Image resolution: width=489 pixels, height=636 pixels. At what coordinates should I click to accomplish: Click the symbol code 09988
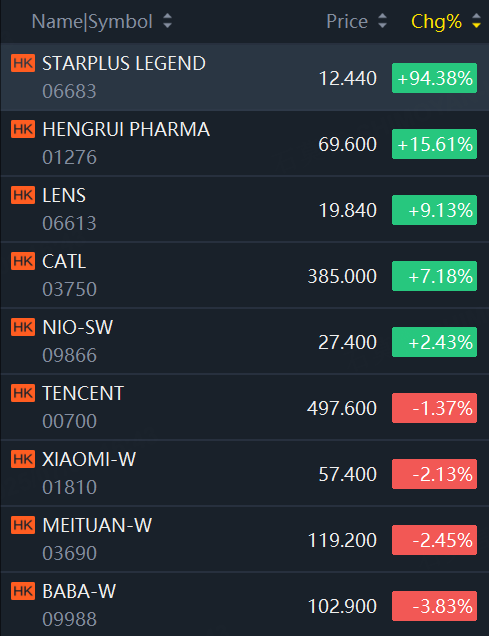click(69, 619)
